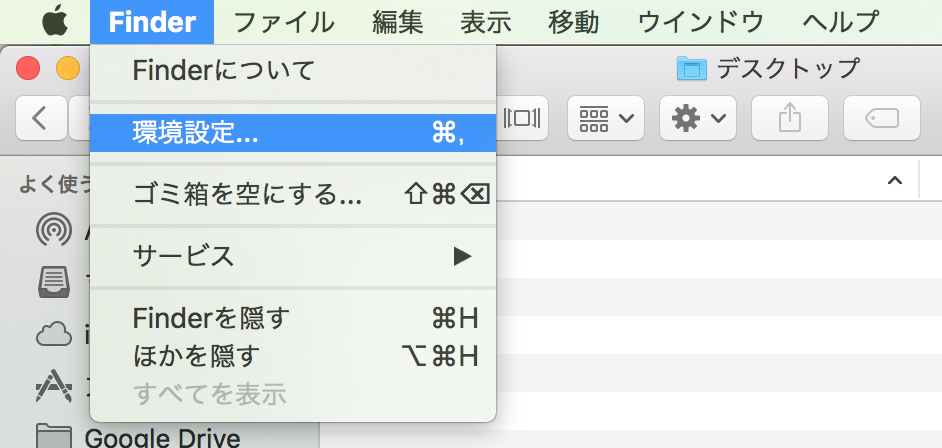The width and height of the screenshot is (942, 448).
Task: Switch to Cover Flow view icon
Action: coord(521,118)
